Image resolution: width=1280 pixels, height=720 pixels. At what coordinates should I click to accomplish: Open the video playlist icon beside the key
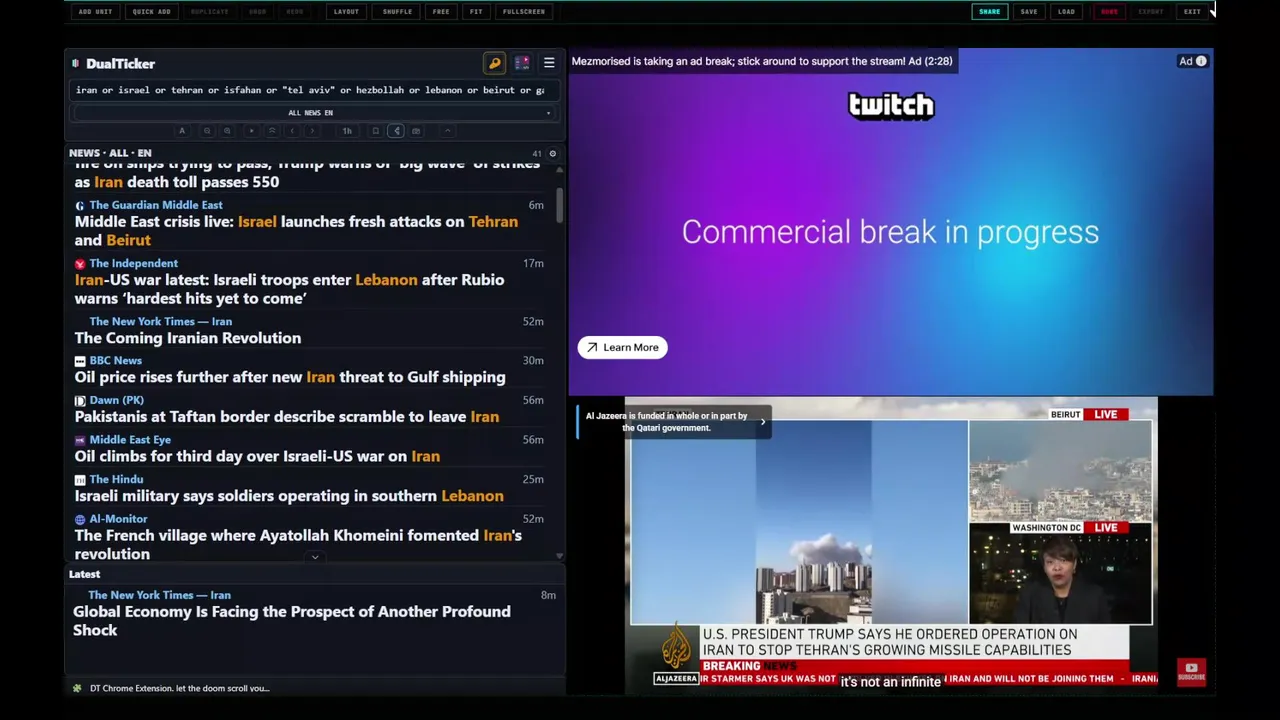(x=522, y=63)
